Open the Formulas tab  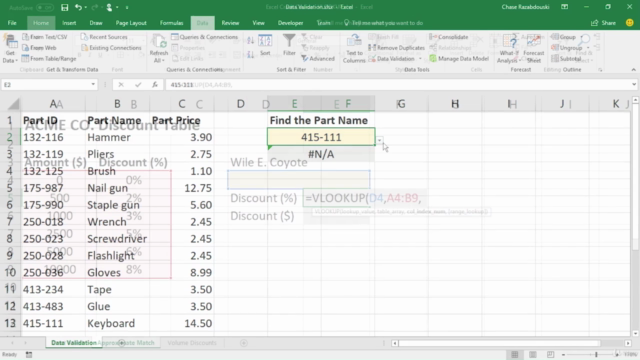click(171, 23)
